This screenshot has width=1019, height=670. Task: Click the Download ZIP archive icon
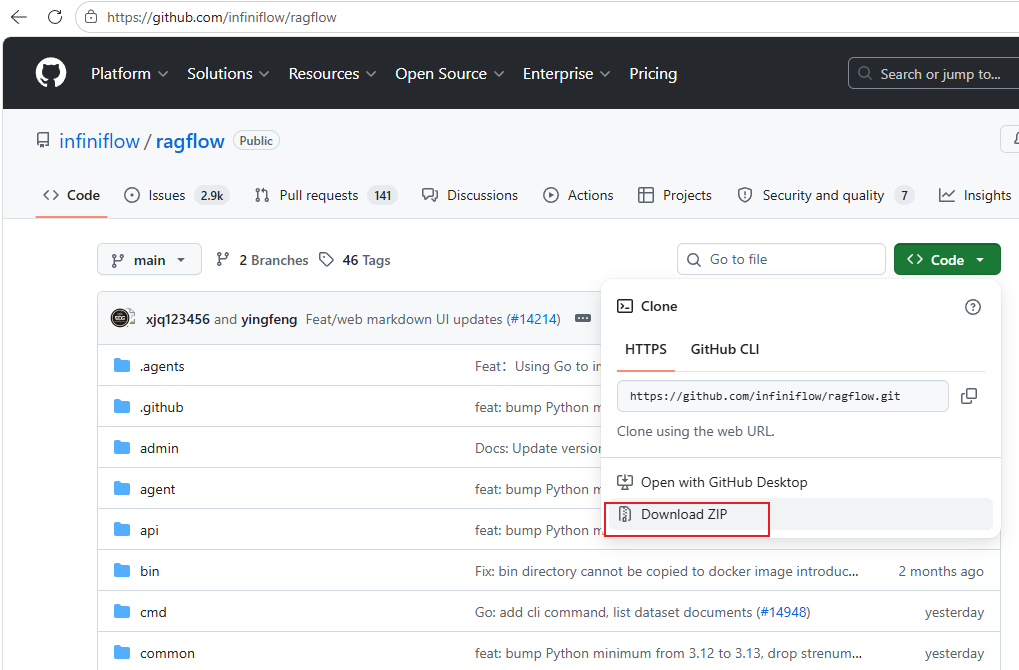tap(625, 514)
